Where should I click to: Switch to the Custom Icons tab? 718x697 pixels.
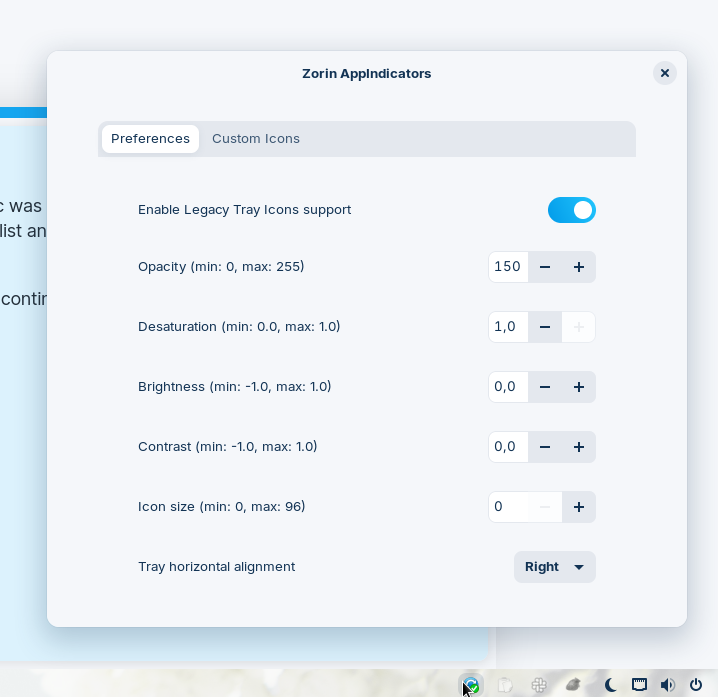[x=256, y=139]
